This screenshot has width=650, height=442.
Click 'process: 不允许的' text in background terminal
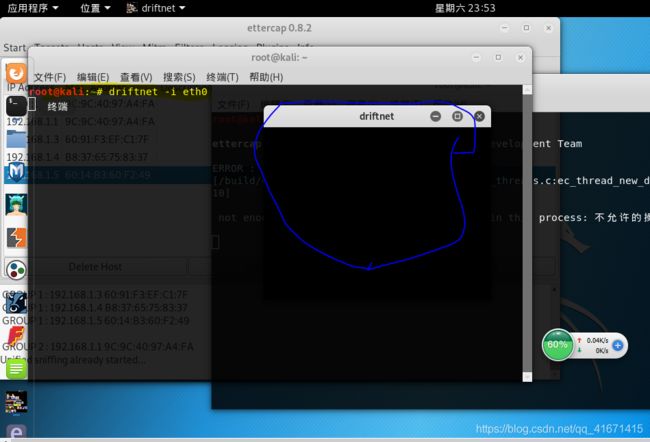tap(594, 218)
